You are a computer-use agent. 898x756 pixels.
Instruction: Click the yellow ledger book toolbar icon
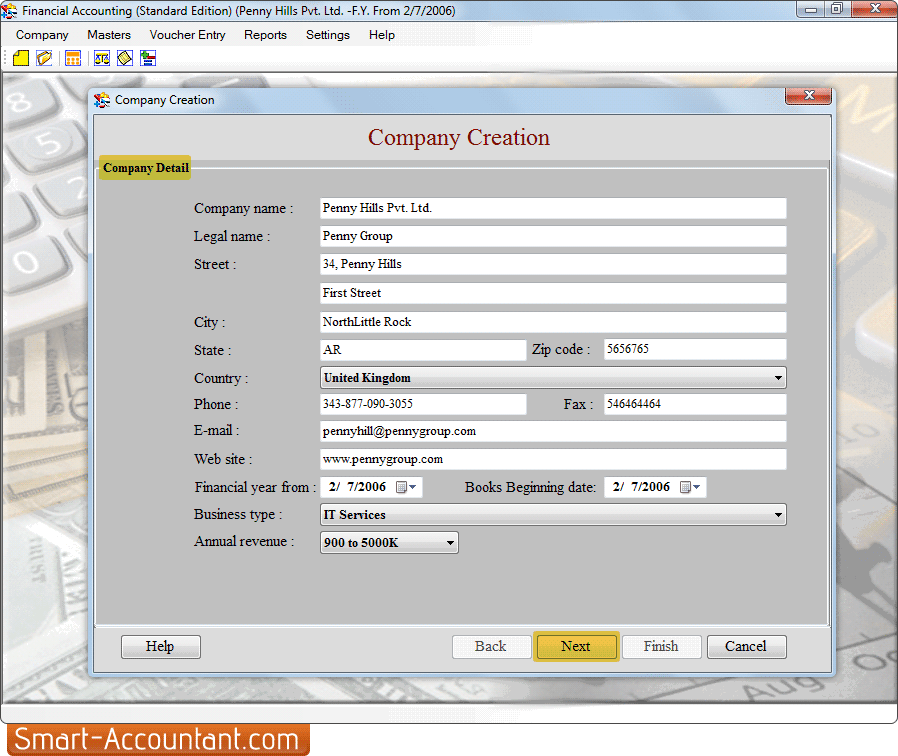pyautogui.click(x=125, y=58)
